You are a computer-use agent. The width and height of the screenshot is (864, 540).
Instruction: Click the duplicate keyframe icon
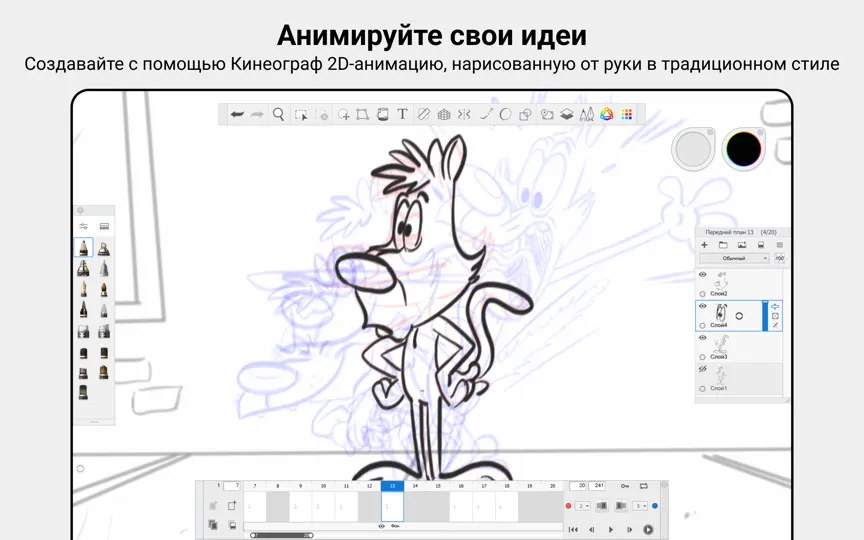pyautogui.click(x=213, y=525)
